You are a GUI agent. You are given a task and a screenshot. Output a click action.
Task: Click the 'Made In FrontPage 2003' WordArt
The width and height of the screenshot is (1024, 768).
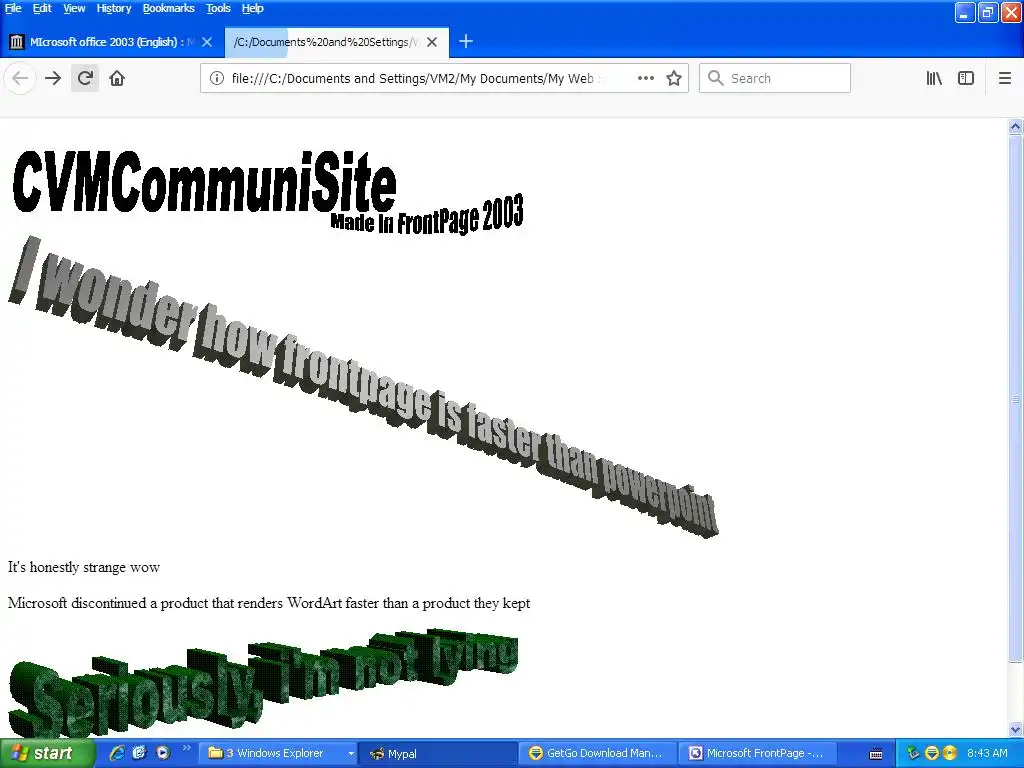426,216
